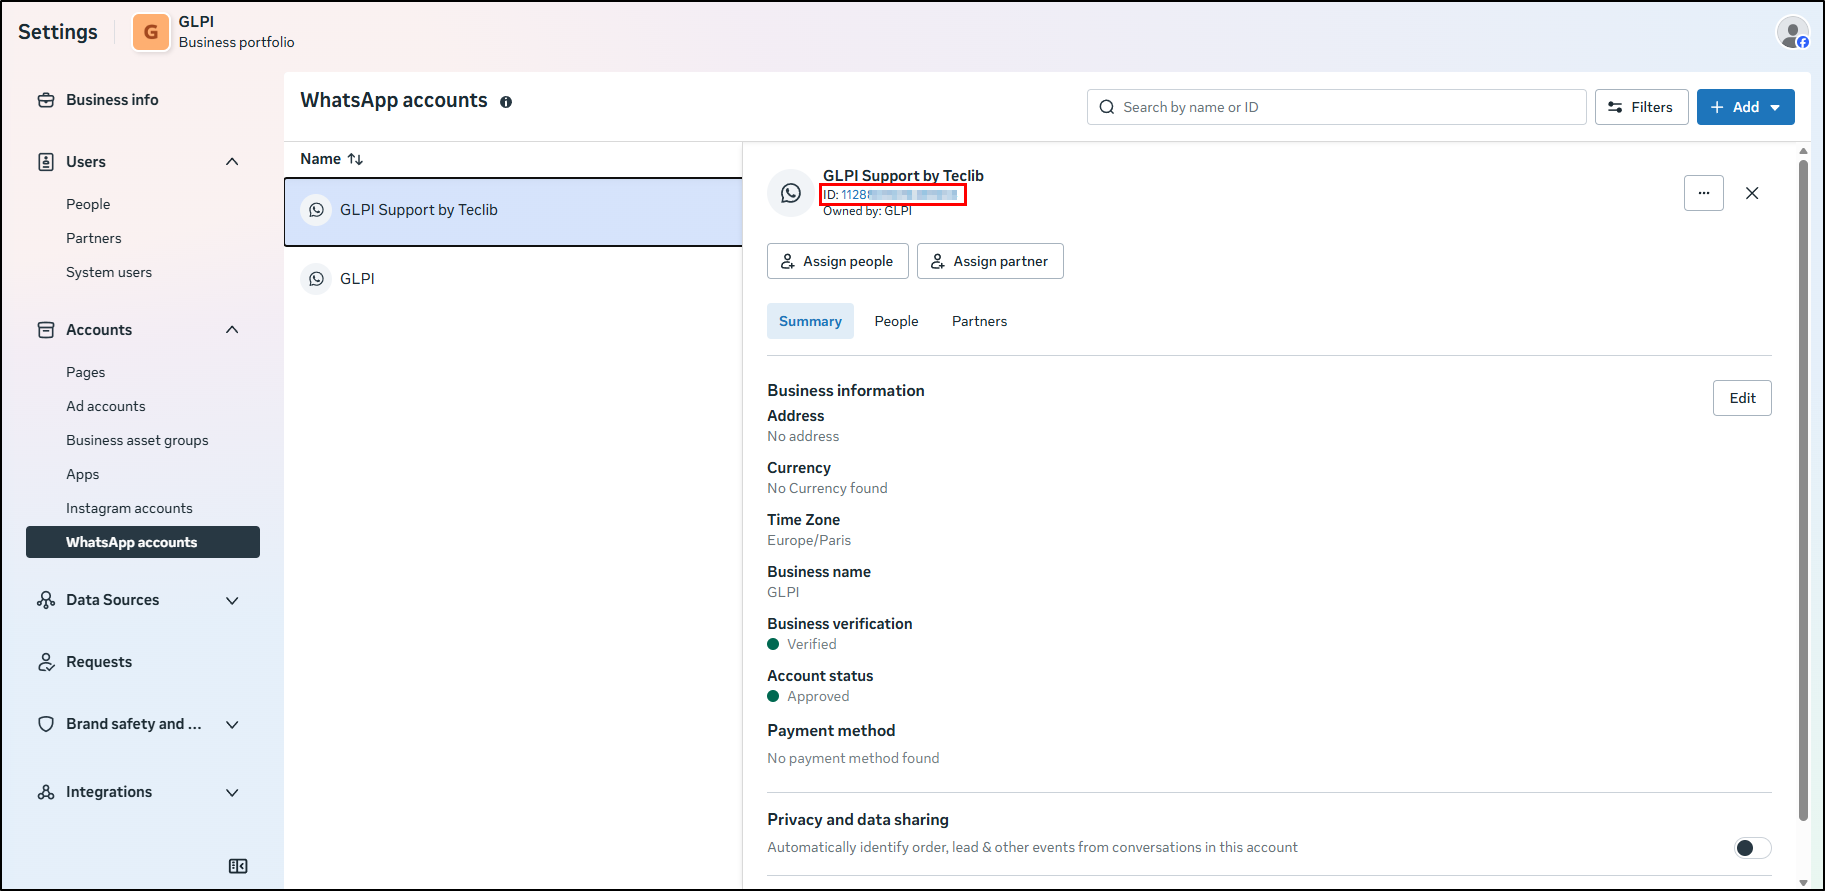The width and height of the screenshot is (1825, 891).
Task: Click the sidebar collapse icon
Action: pos(238,866)
